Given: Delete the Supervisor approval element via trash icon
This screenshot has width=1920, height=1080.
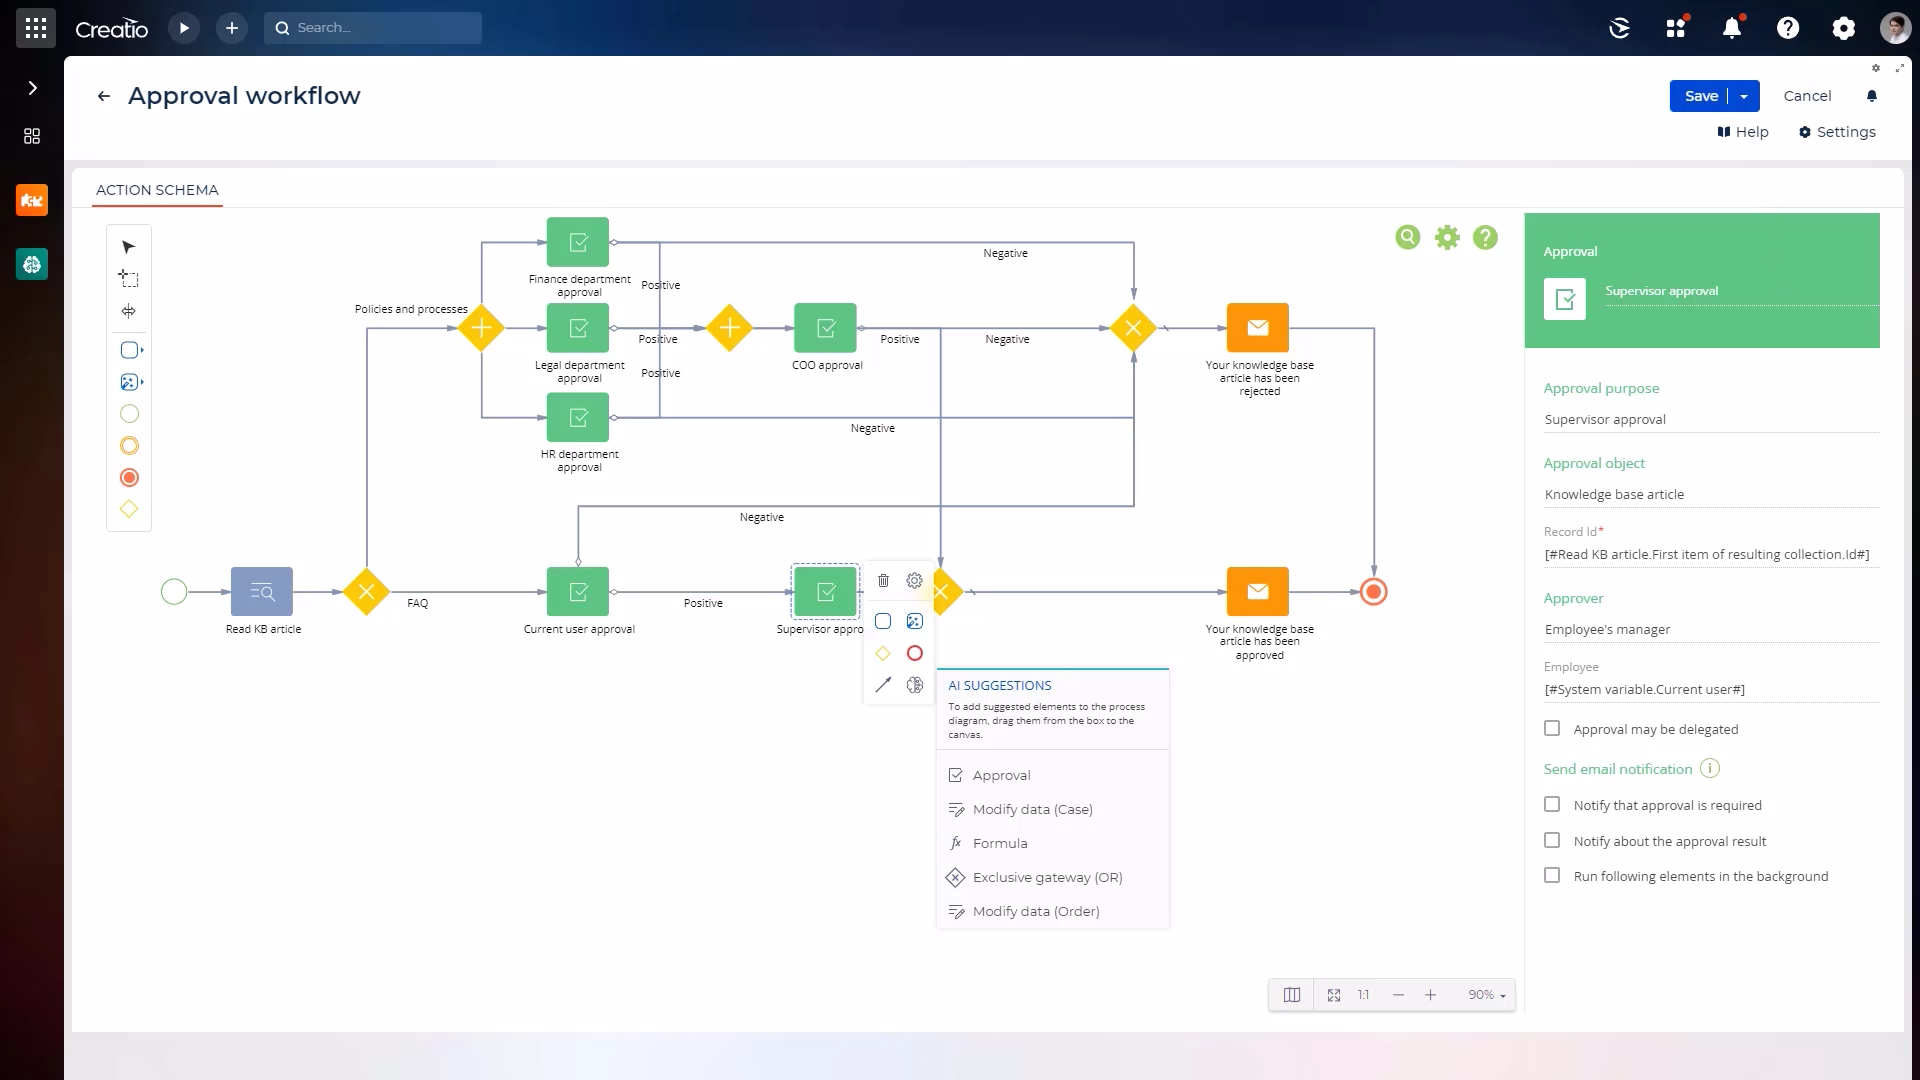Looking at the screenshot, I should [x=883, y=580].
